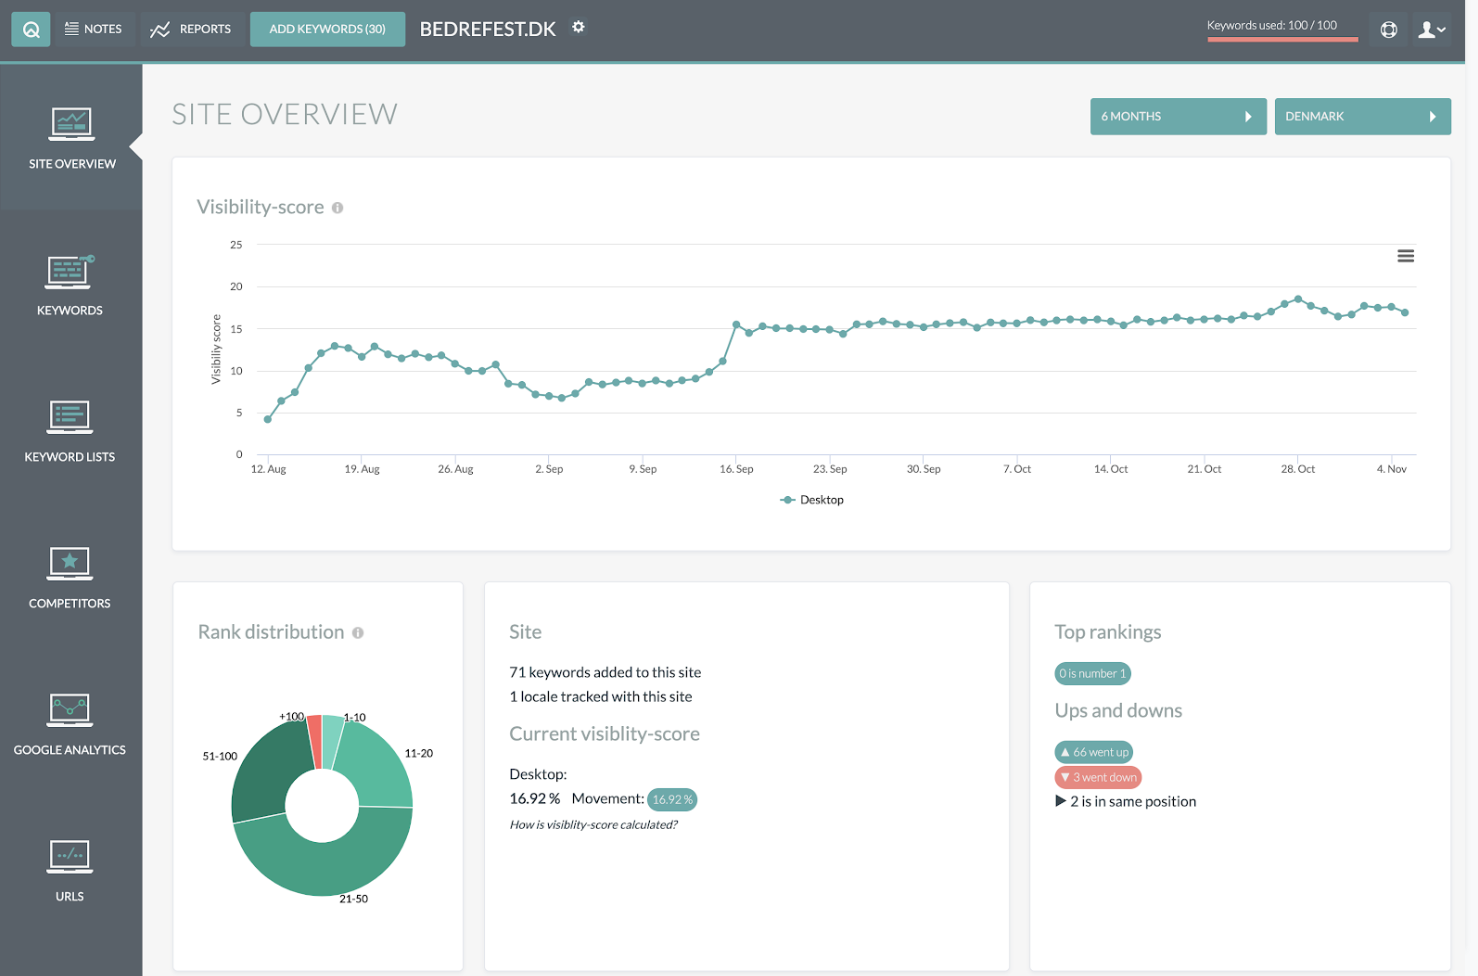
Task: Toggle the Desktop series in the chart legend
Action: point(812,500)
